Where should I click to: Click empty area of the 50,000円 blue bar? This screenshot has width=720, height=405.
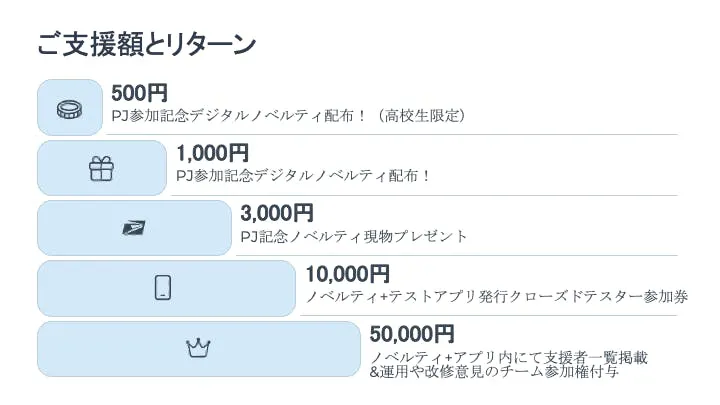click(290, 349)
